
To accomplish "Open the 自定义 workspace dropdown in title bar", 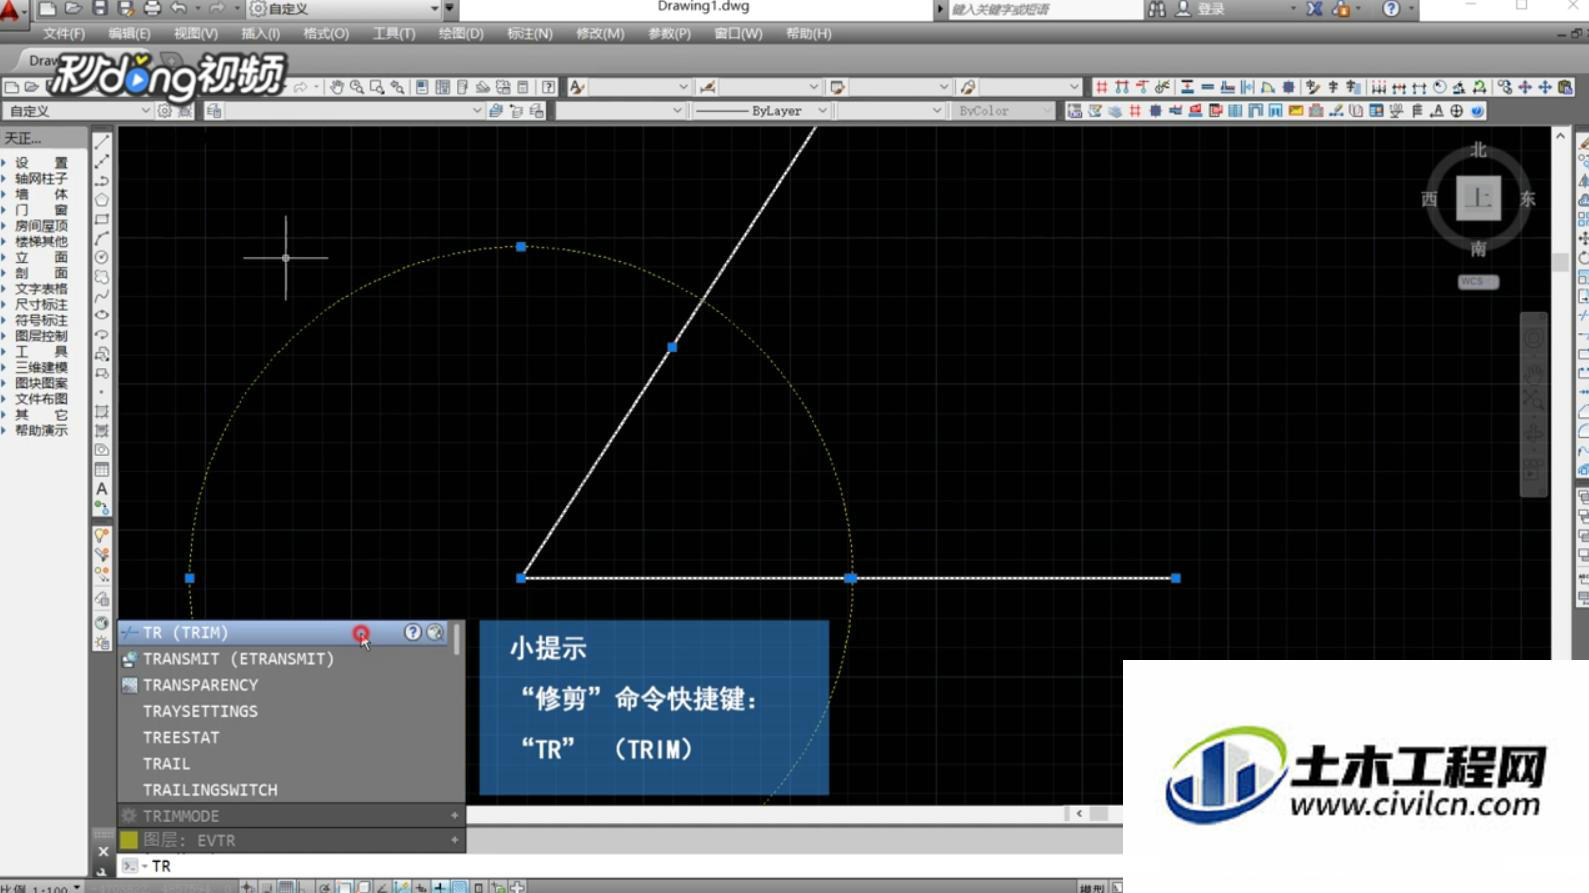I will (x=346, y=9).
